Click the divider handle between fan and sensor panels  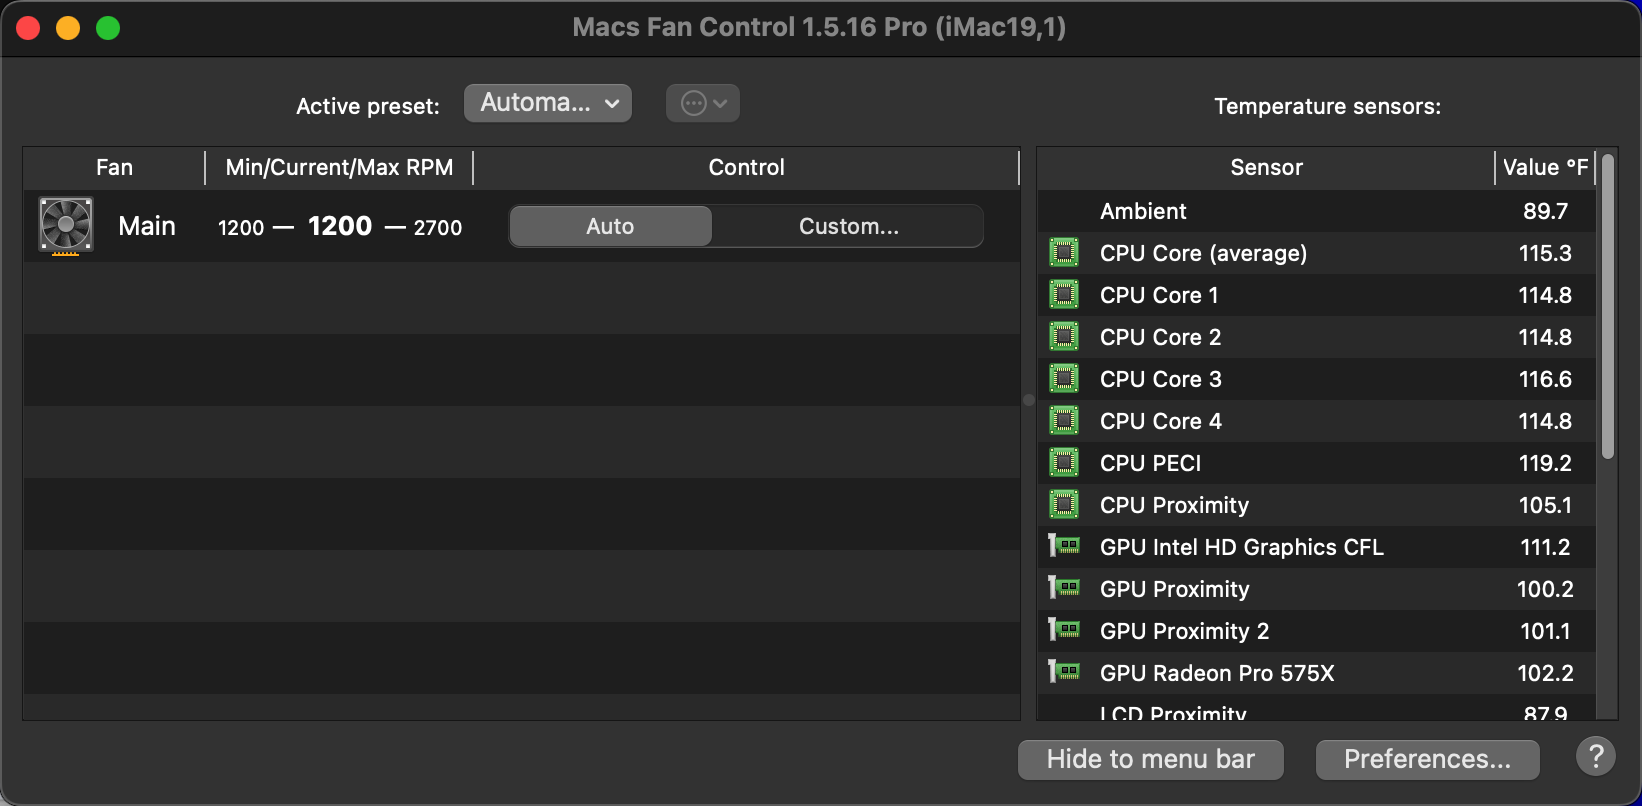[1029, 400]
